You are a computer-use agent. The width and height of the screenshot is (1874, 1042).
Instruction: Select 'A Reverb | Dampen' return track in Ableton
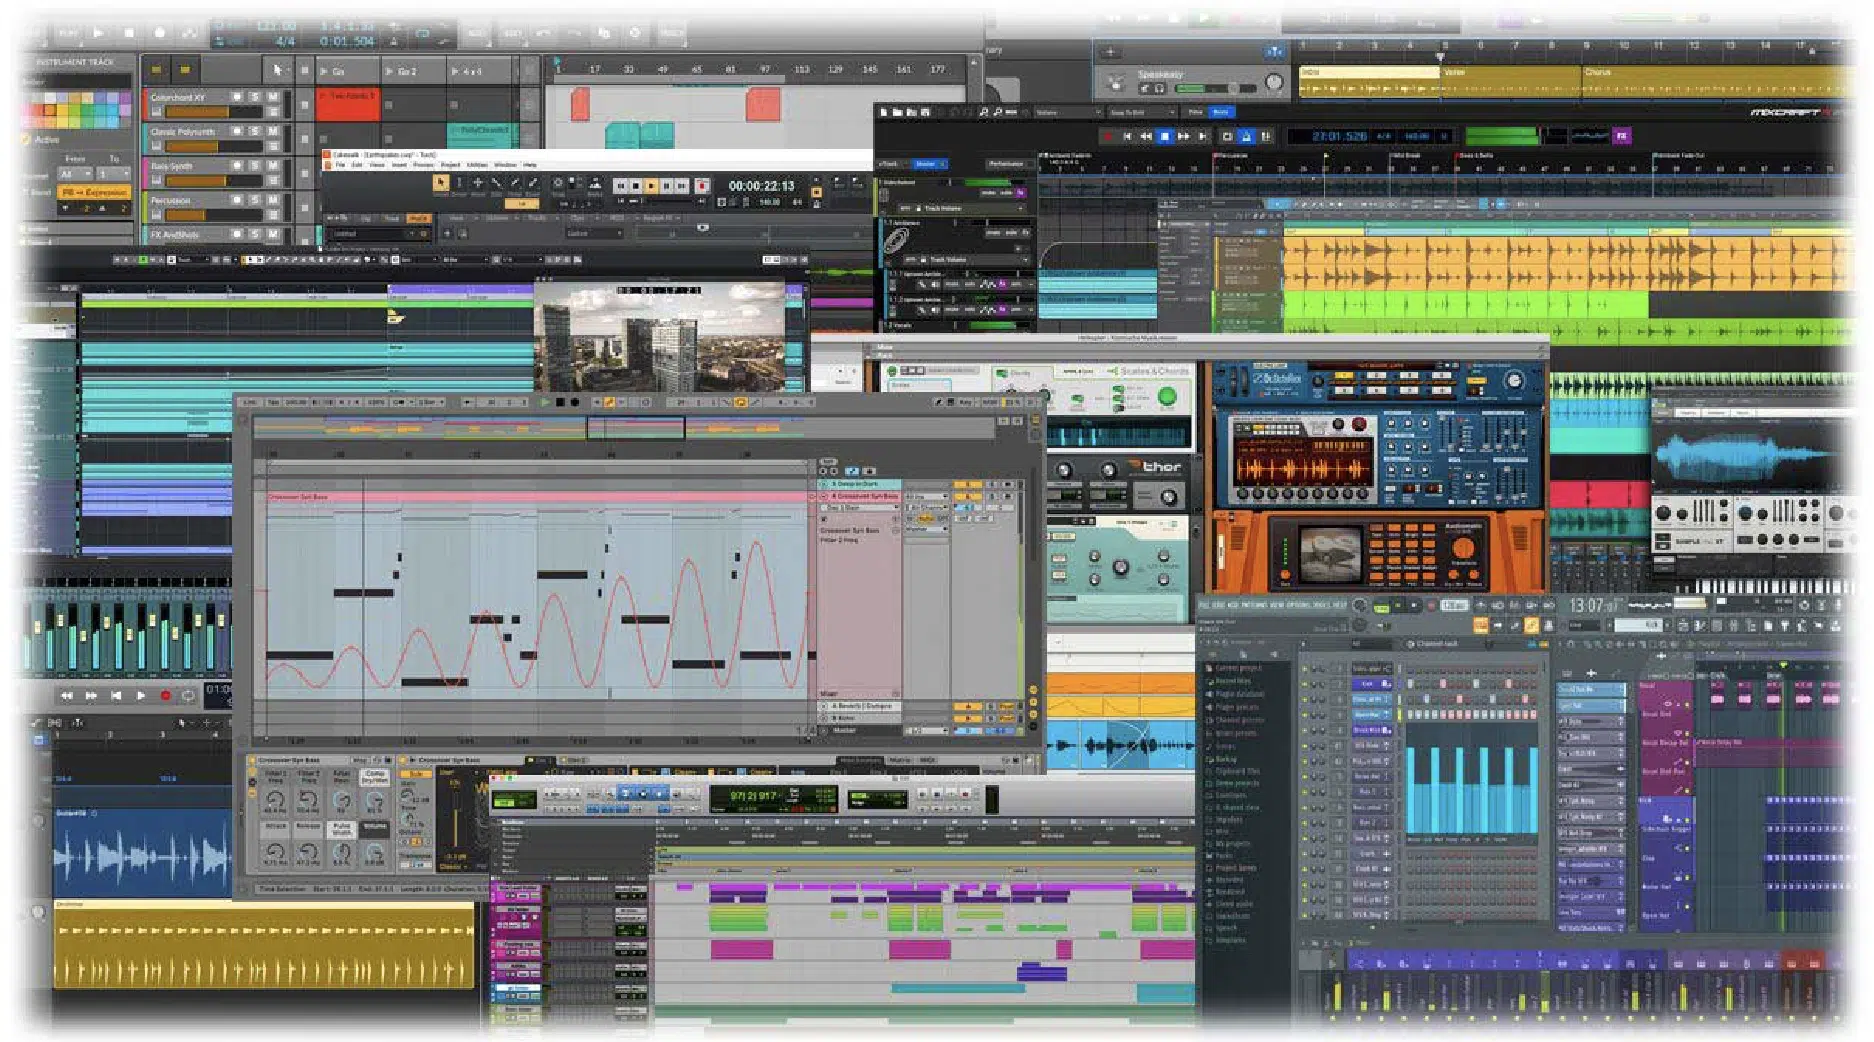pos(861,706)
